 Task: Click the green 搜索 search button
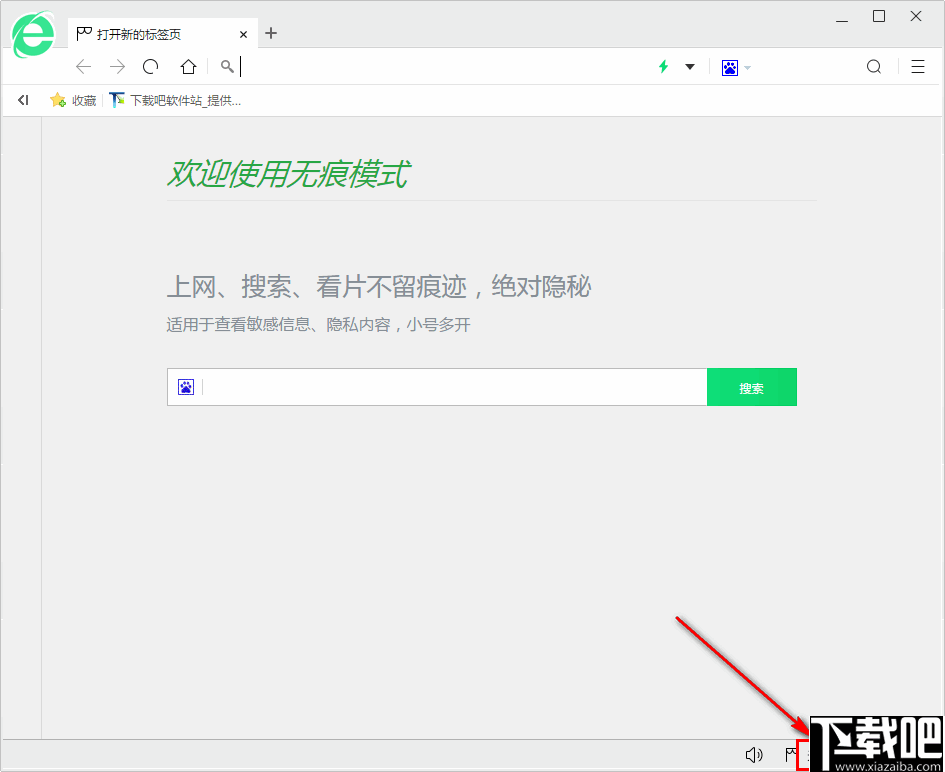click(752, 387)
